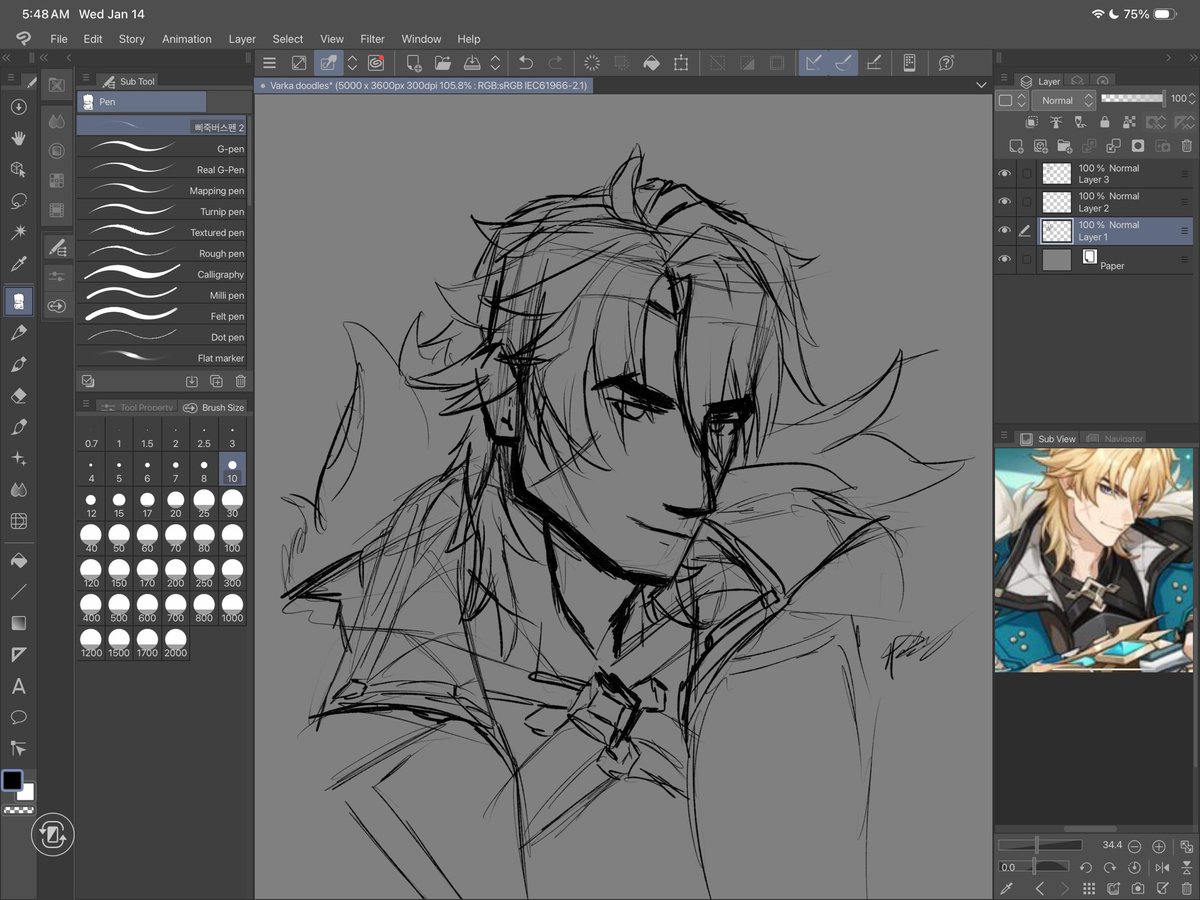Select the Eyedropper tool in left toolbar

coord(18,264)
